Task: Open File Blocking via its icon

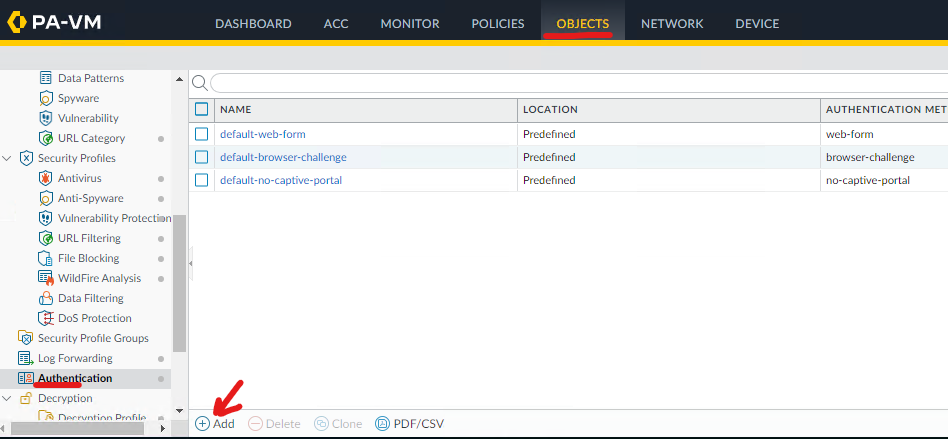Action: [45, 258]
